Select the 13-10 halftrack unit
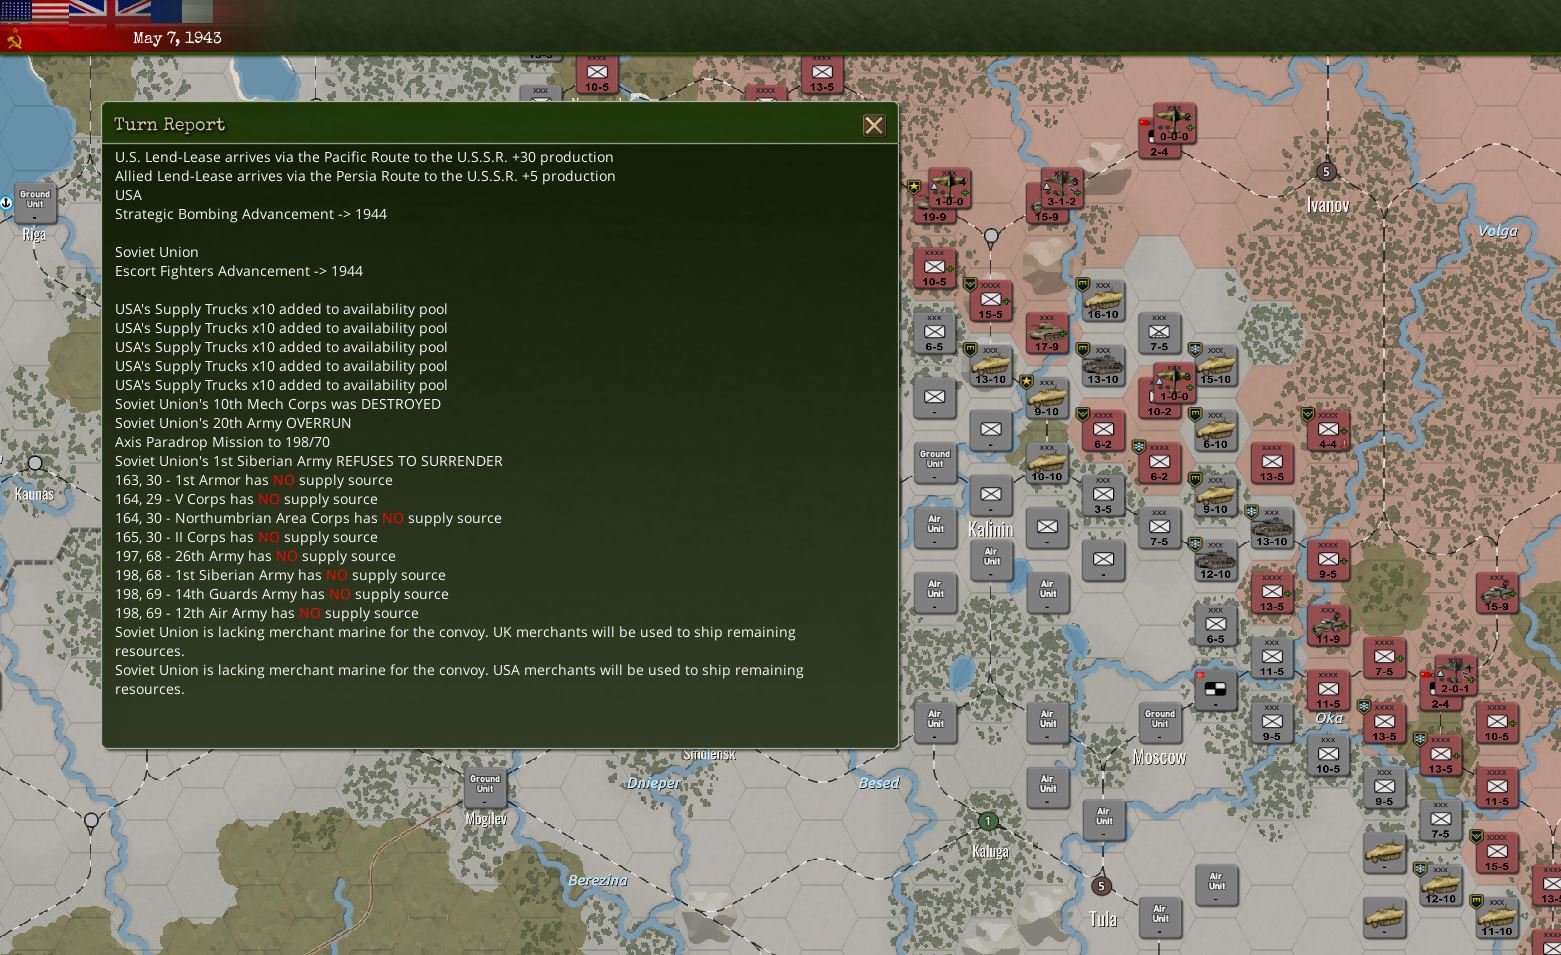This screenshot has height=955, width=1561. click(990, 365)
